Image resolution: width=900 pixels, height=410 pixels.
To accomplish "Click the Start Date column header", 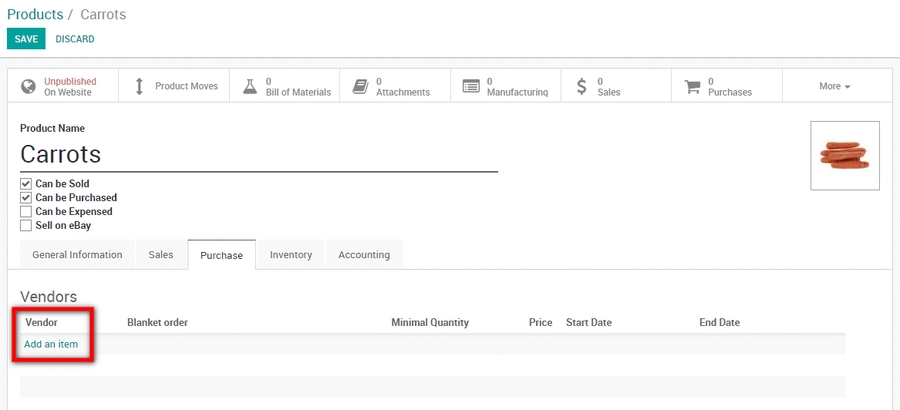I will pos(589,322).
